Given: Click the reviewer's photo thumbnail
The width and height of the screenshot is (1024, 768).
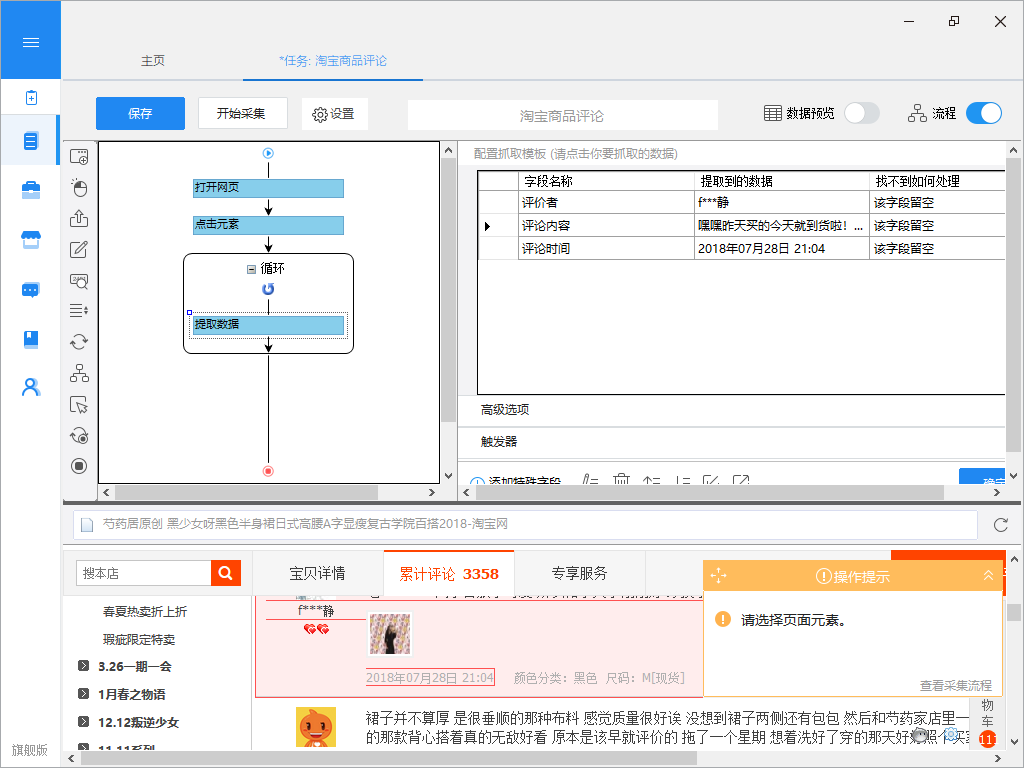Looking at the screenshot, I should [390, 633].
